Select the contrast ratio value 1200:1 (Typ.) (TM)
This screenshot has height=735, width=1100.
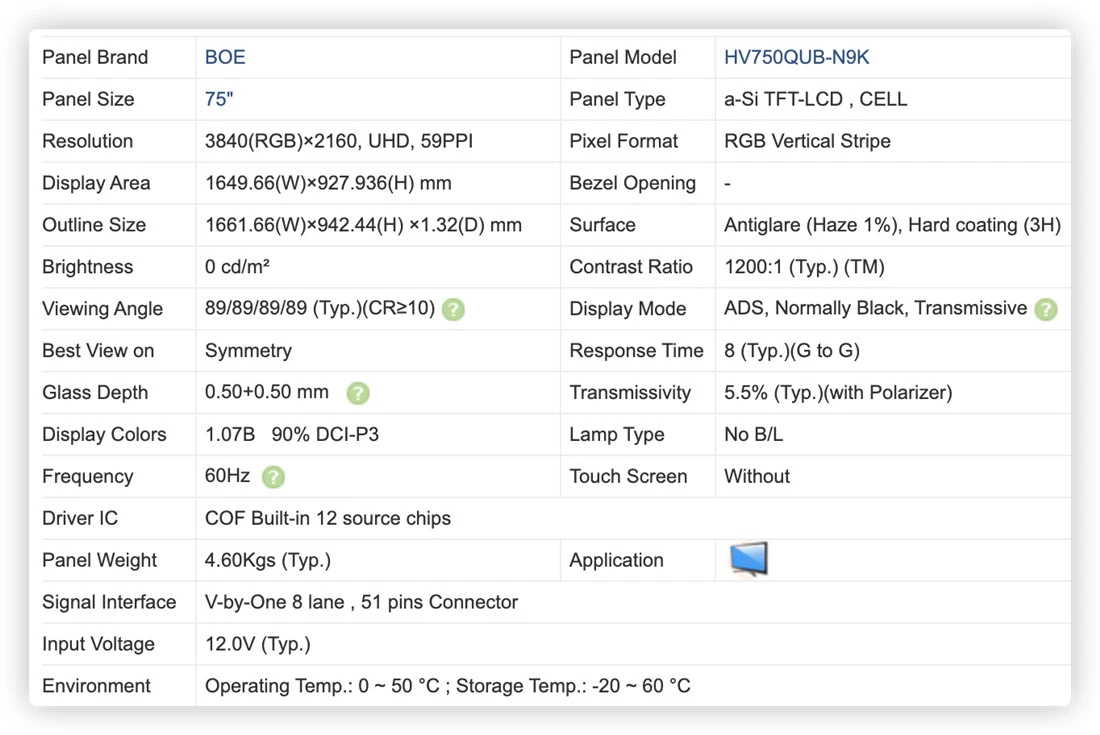tap(804, 267)
